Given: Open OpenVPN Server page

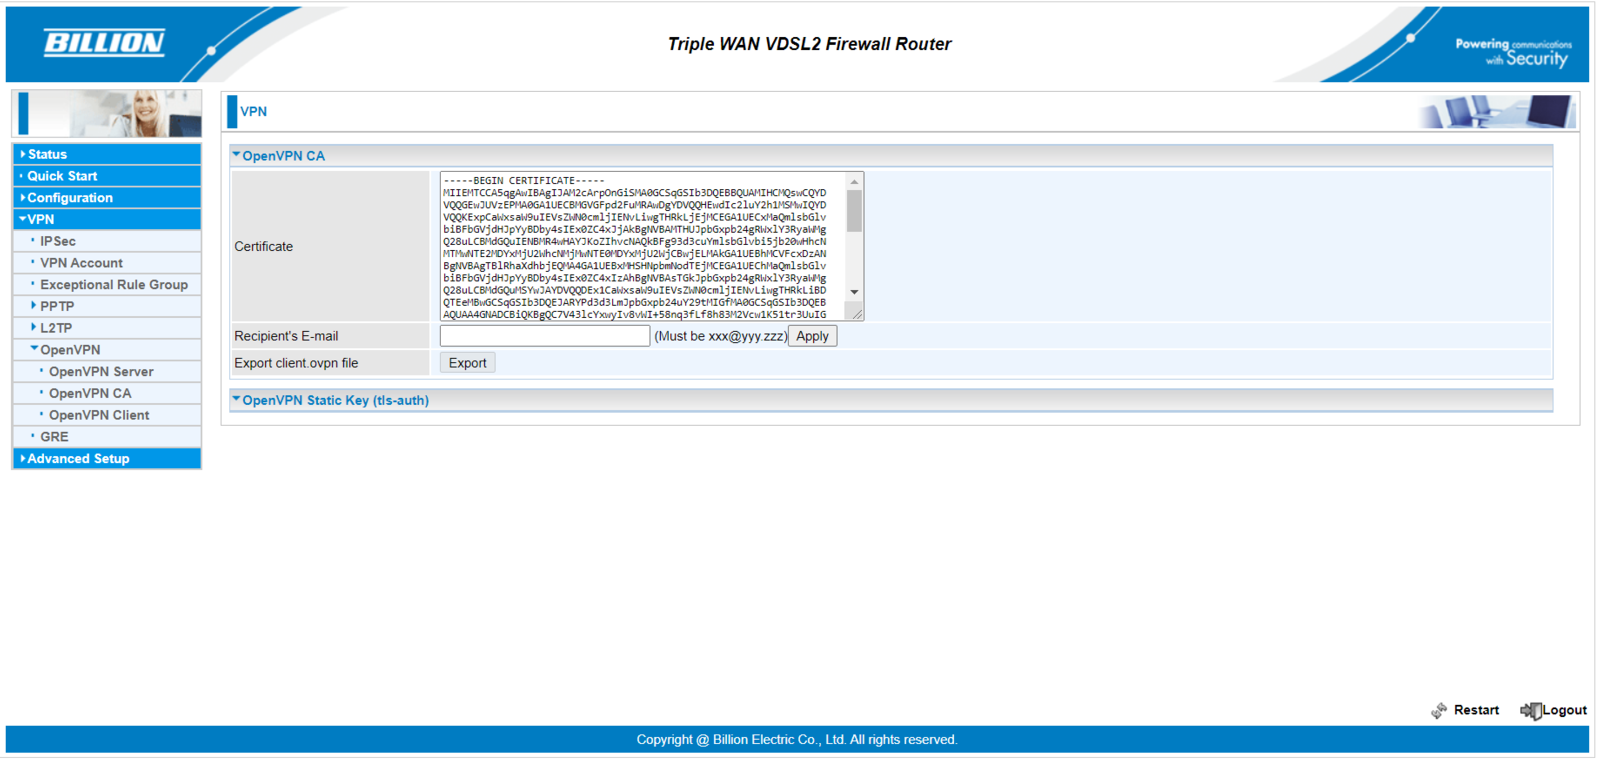Looking at the screenshot, I should [101, 372].
